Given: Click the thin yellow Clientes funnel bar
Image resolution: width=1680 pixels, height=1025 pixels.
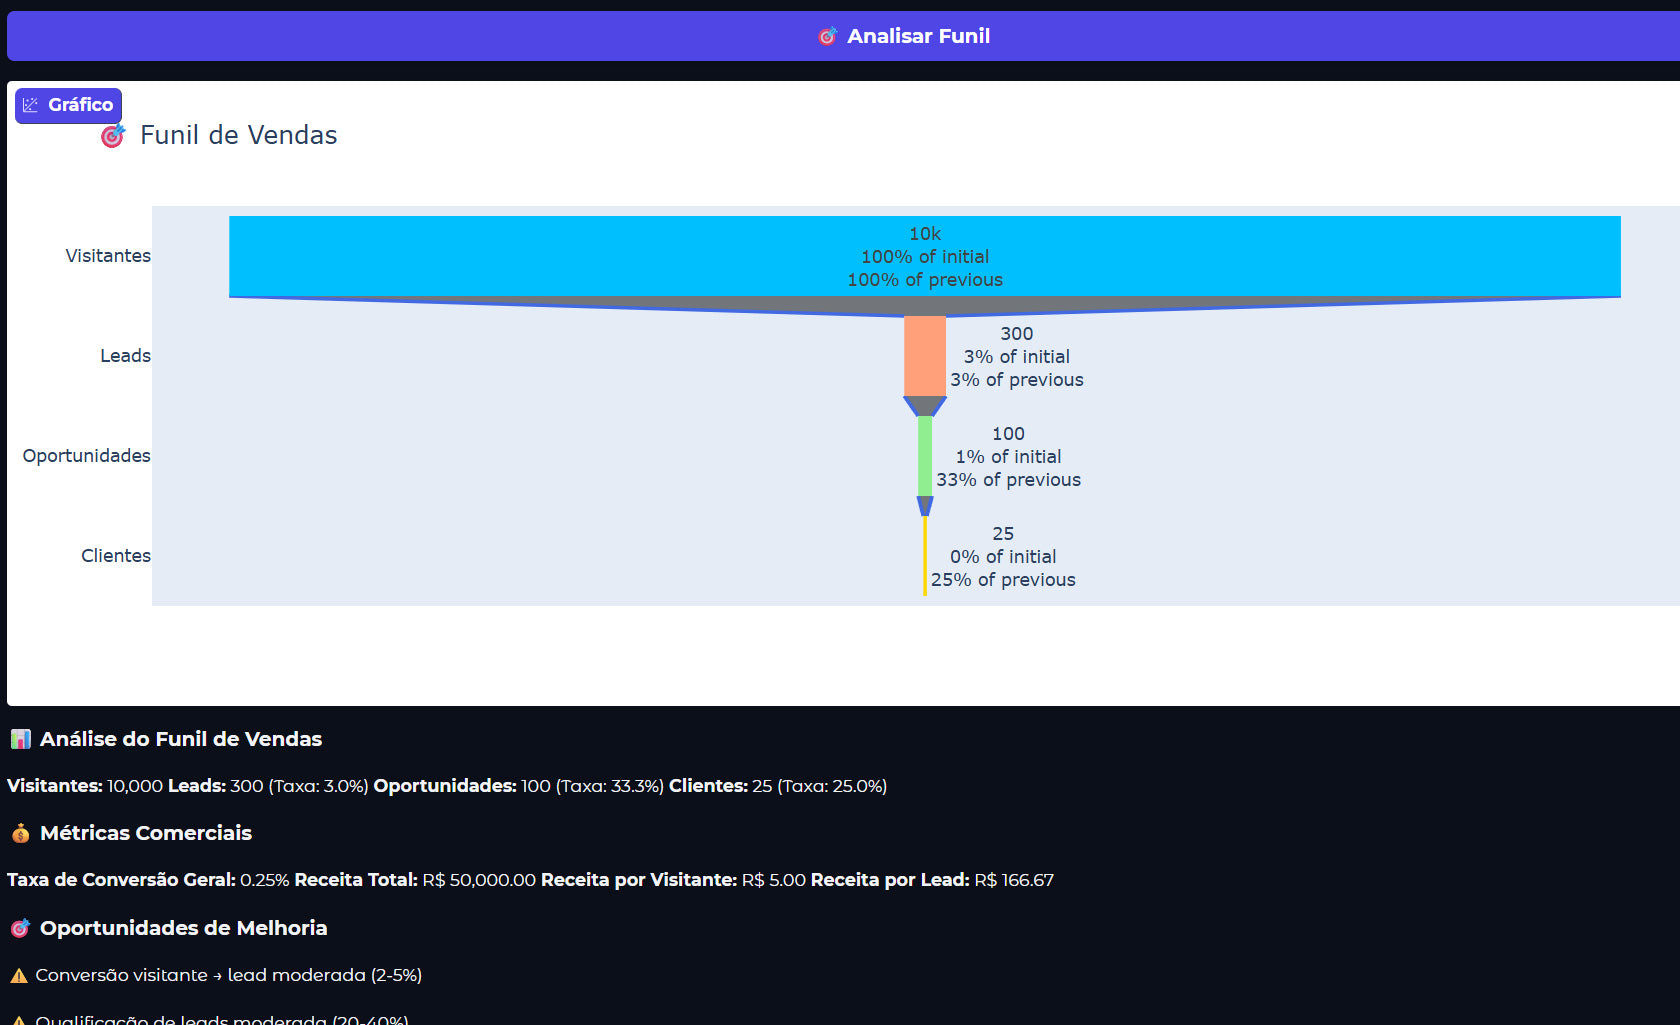Looking at the screenshot, I should (x=925, y=556).
